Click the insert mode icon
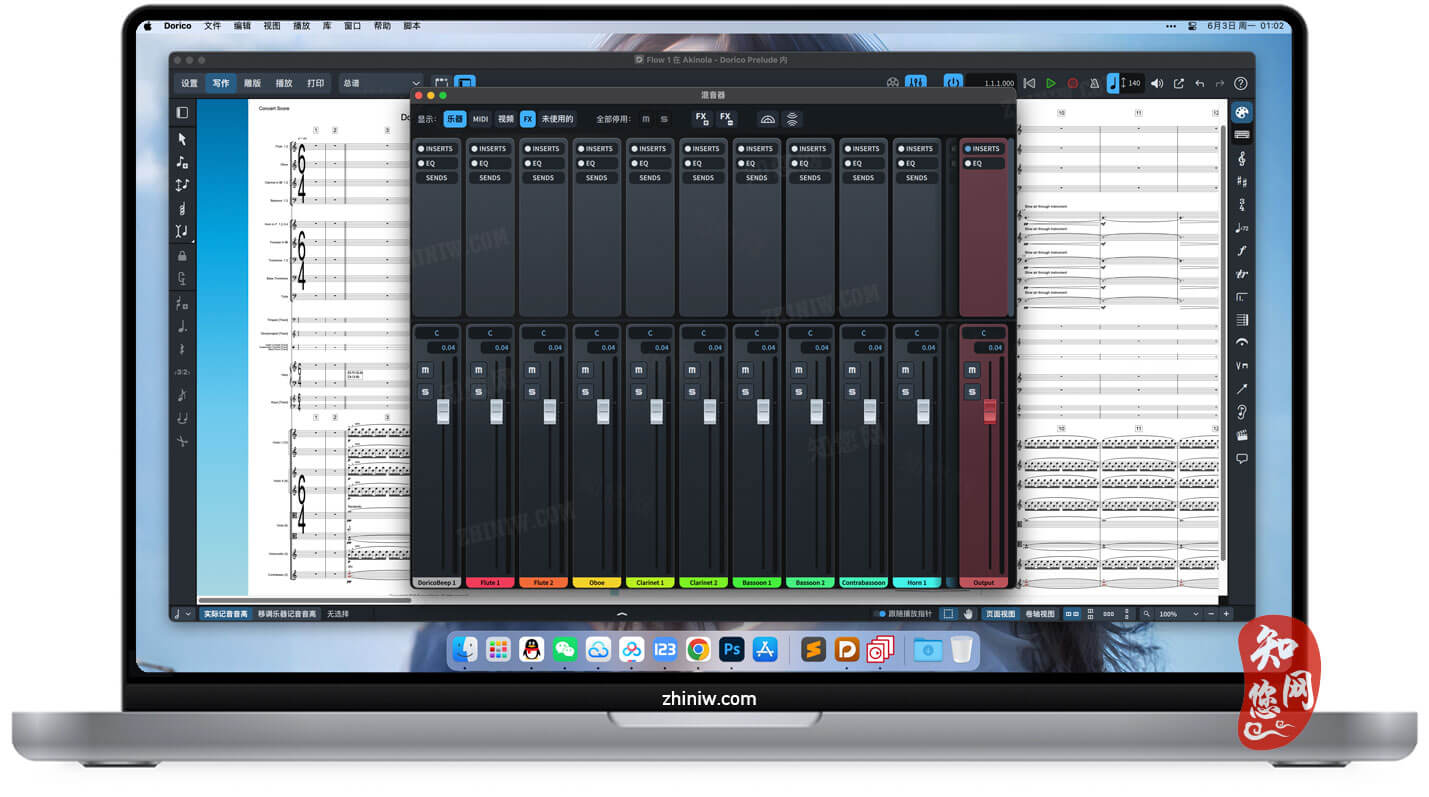 tap(182, 231)
